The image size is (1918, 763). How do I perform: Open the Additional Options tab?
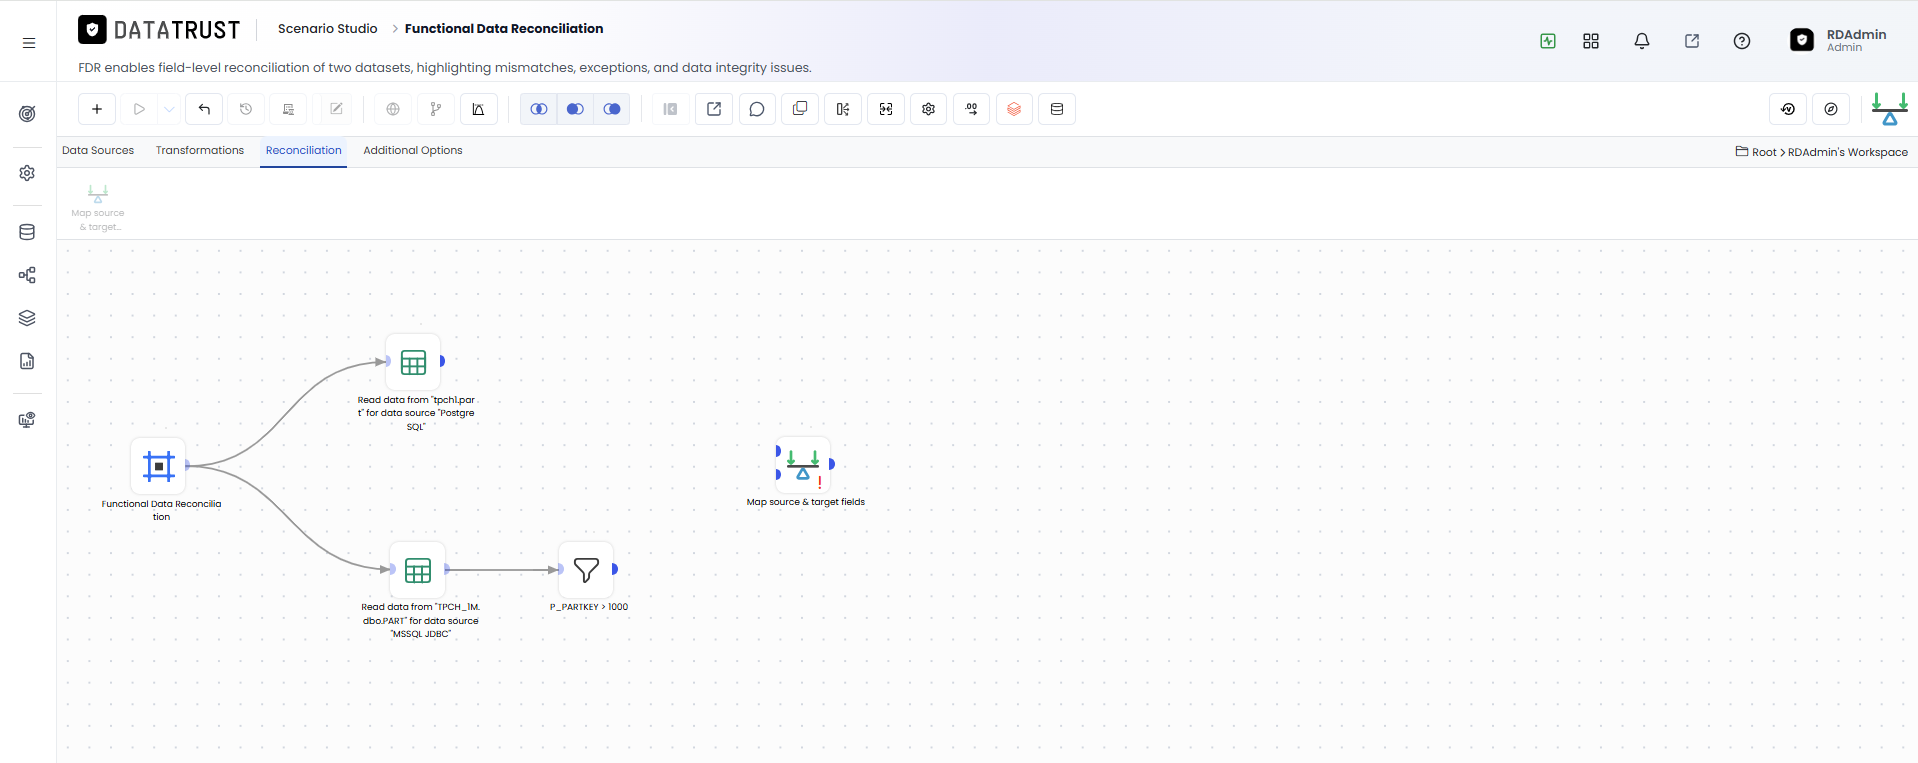pyautogui.click(x=413, y=151)
